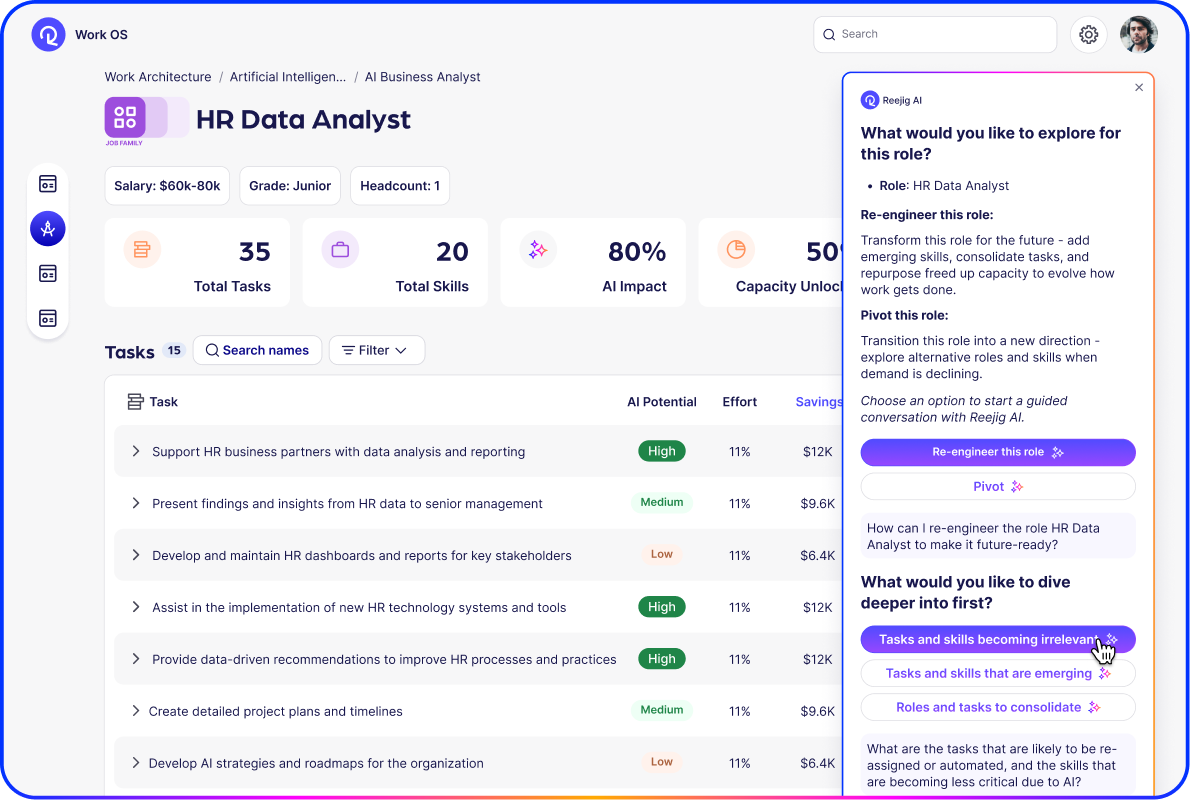
Task: Select the compass icon in left sidebar
Action: tap(48, 229)
